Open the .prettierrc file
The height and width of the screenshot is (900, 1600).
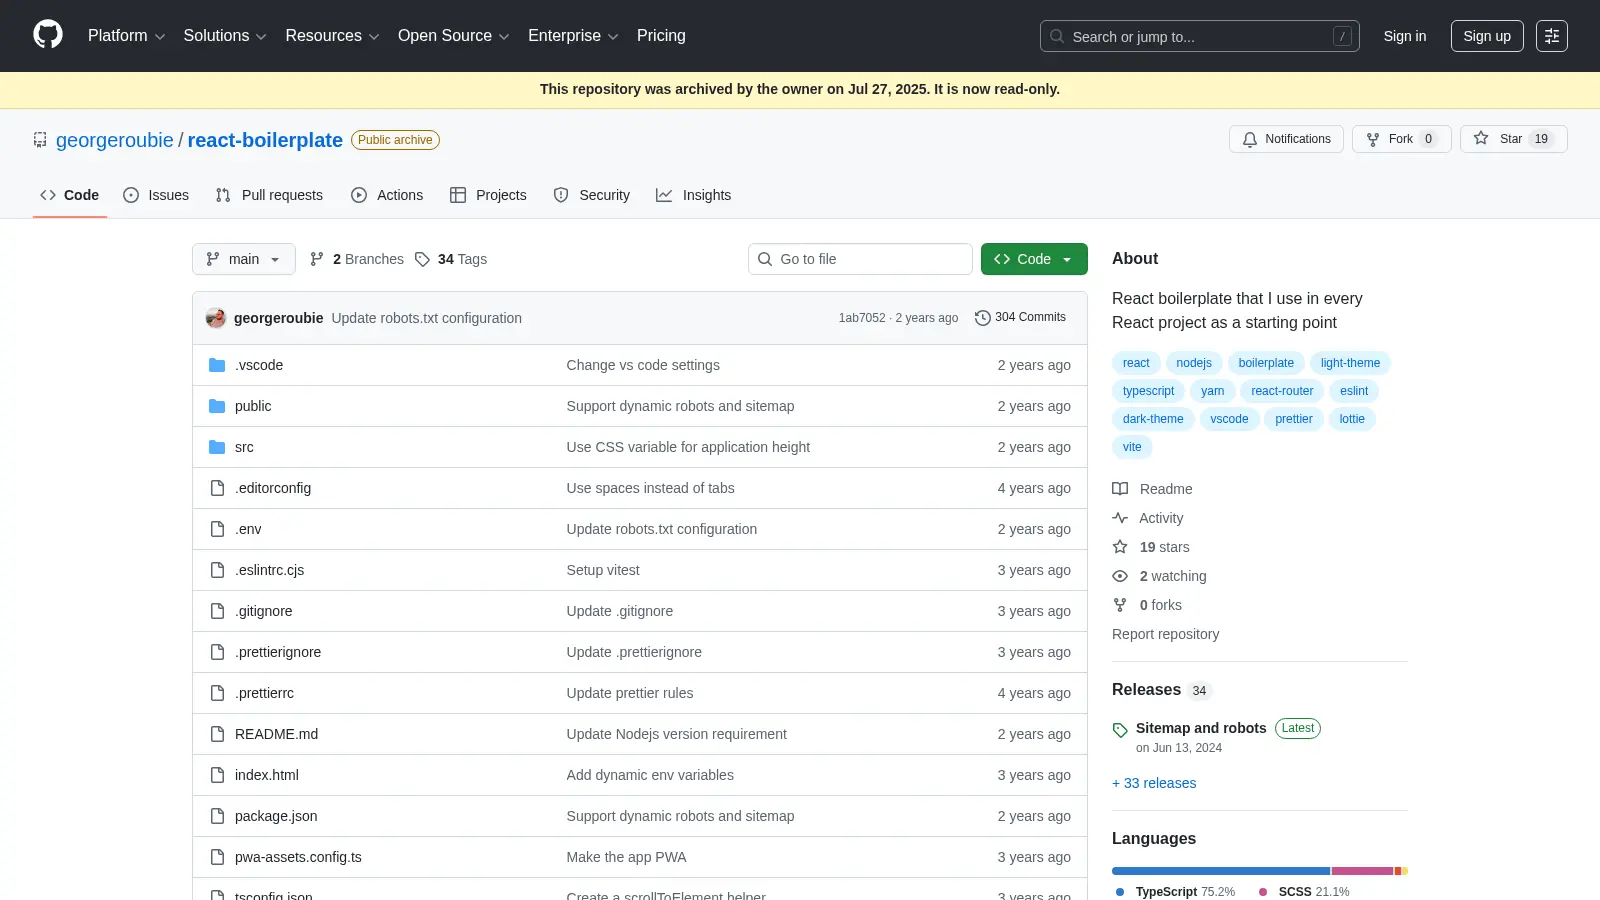264,693
